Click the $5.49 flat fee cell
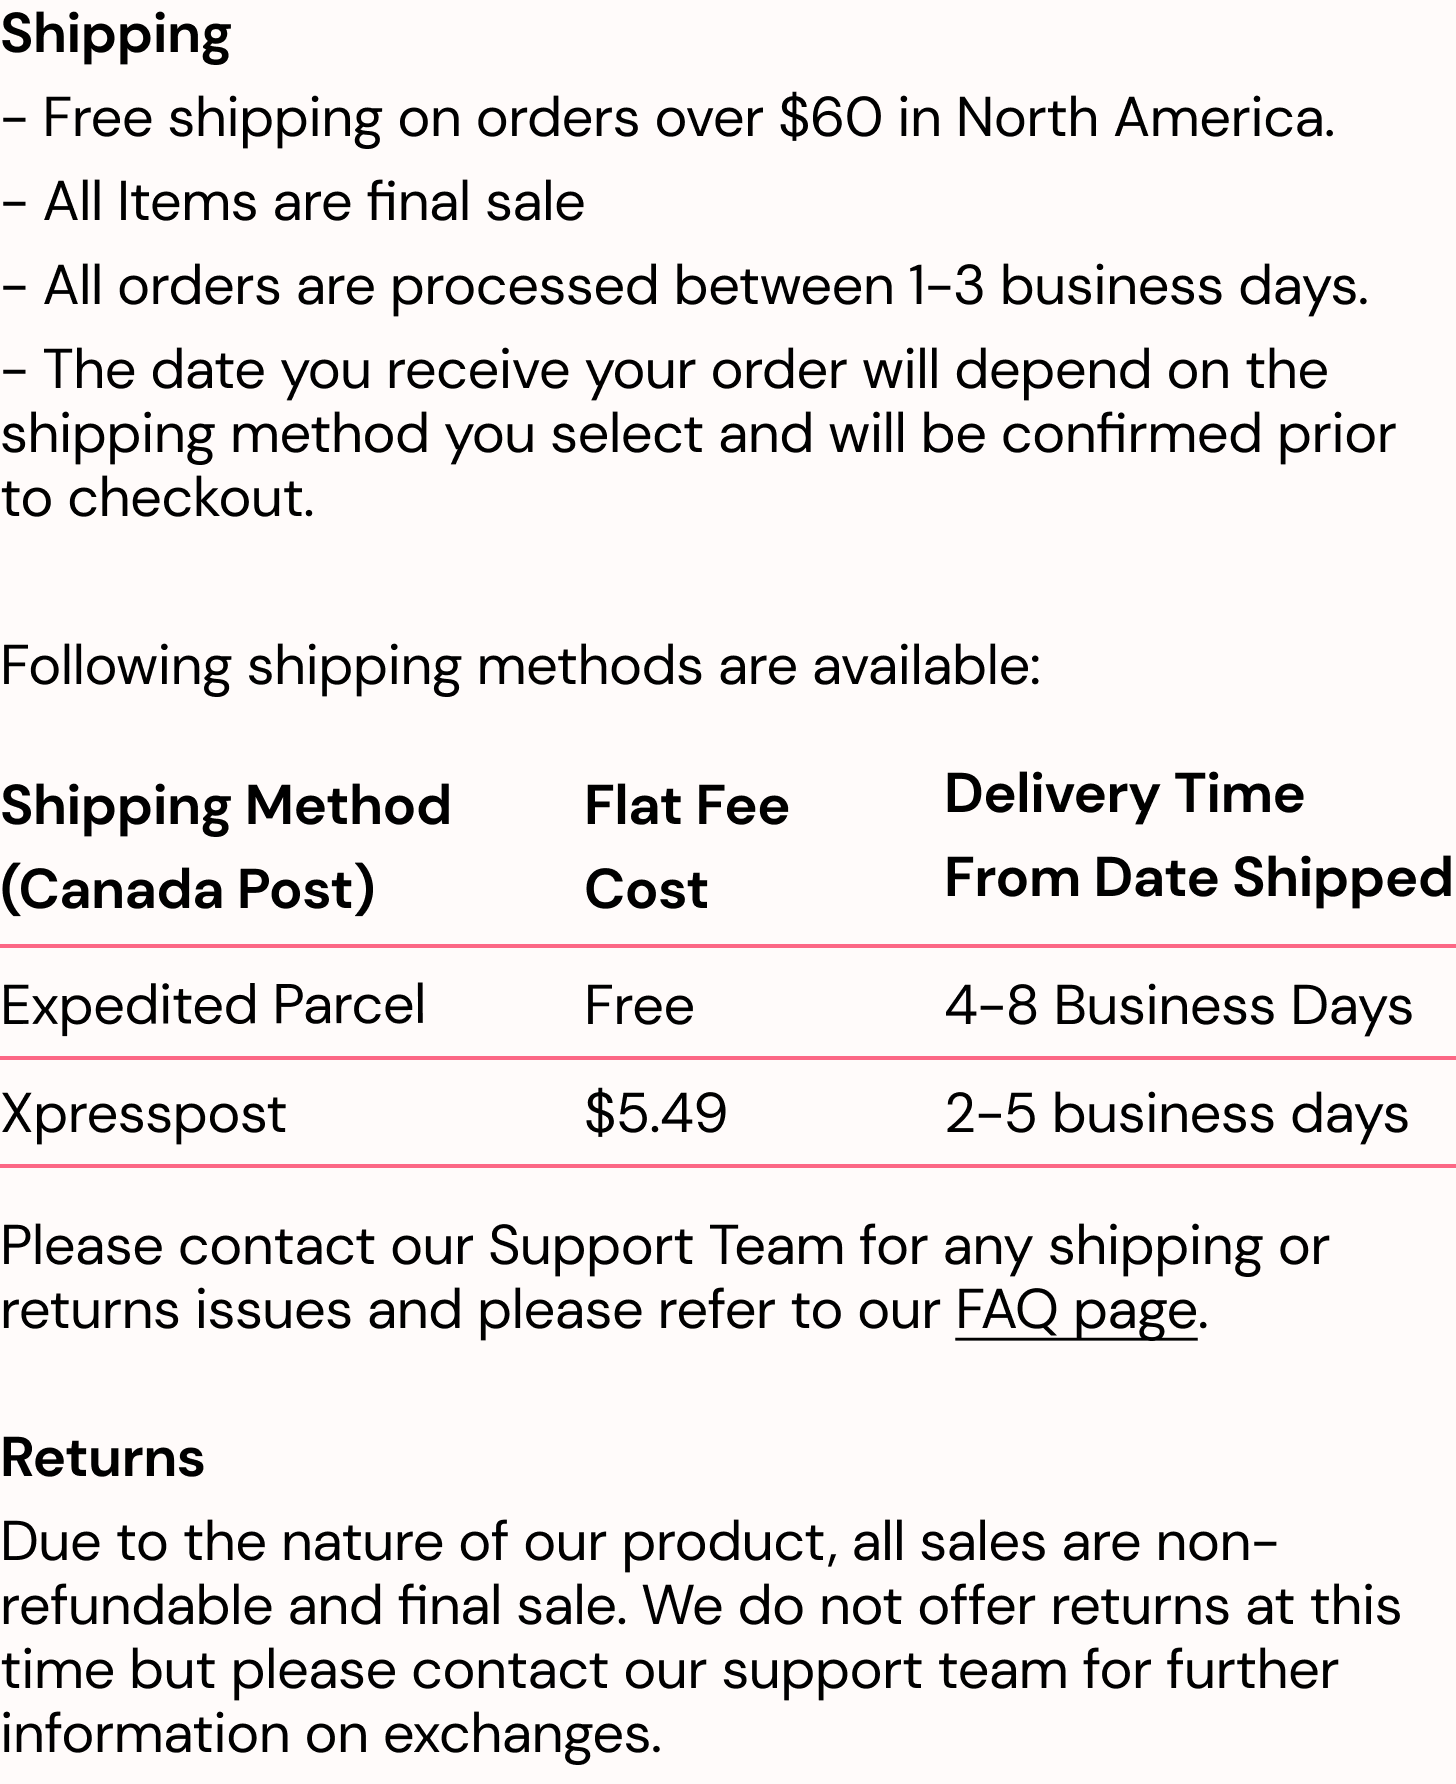 point(656,1113)
